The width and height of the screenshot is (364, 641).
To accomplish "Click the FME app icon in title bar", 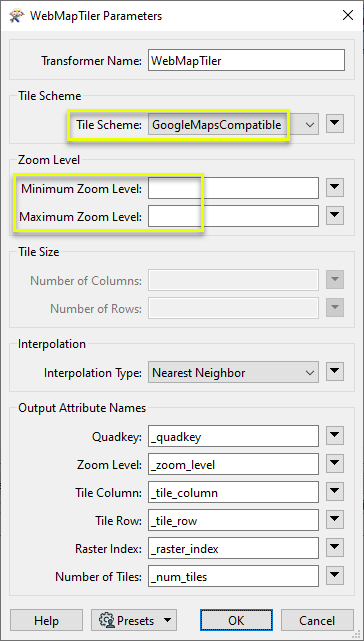I will (x=15, y=16).
